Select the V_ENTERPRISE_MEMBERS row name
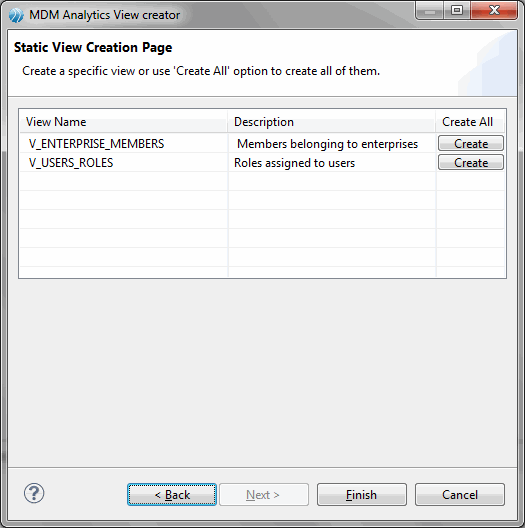Viewport: 525px width, 528px height. pyautogui.click(x=96, y=144)
